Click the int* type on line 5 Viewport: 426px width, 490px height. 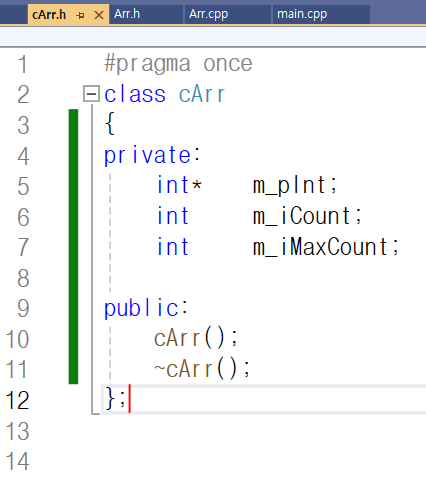(x=179, y=185)
